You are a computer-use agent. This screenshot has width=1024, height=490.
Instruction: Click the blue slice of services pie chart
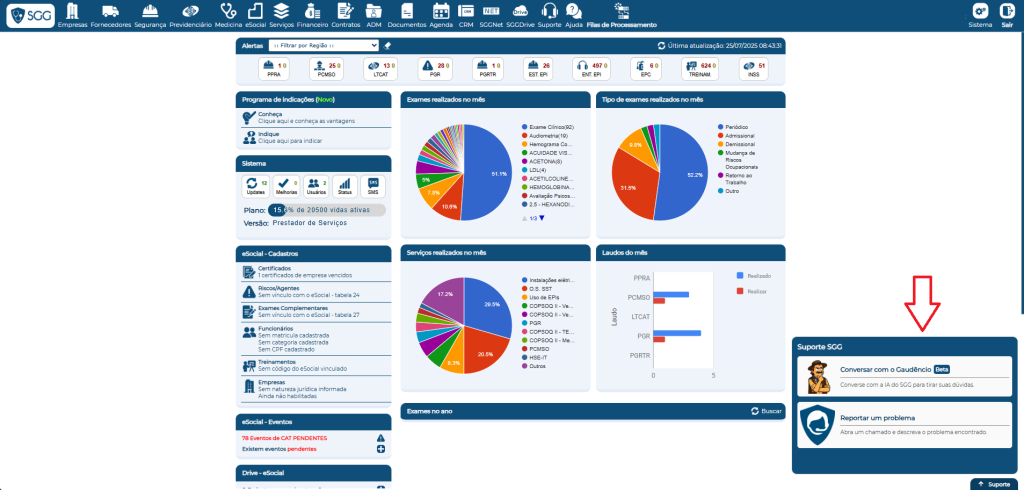[488, 308]
